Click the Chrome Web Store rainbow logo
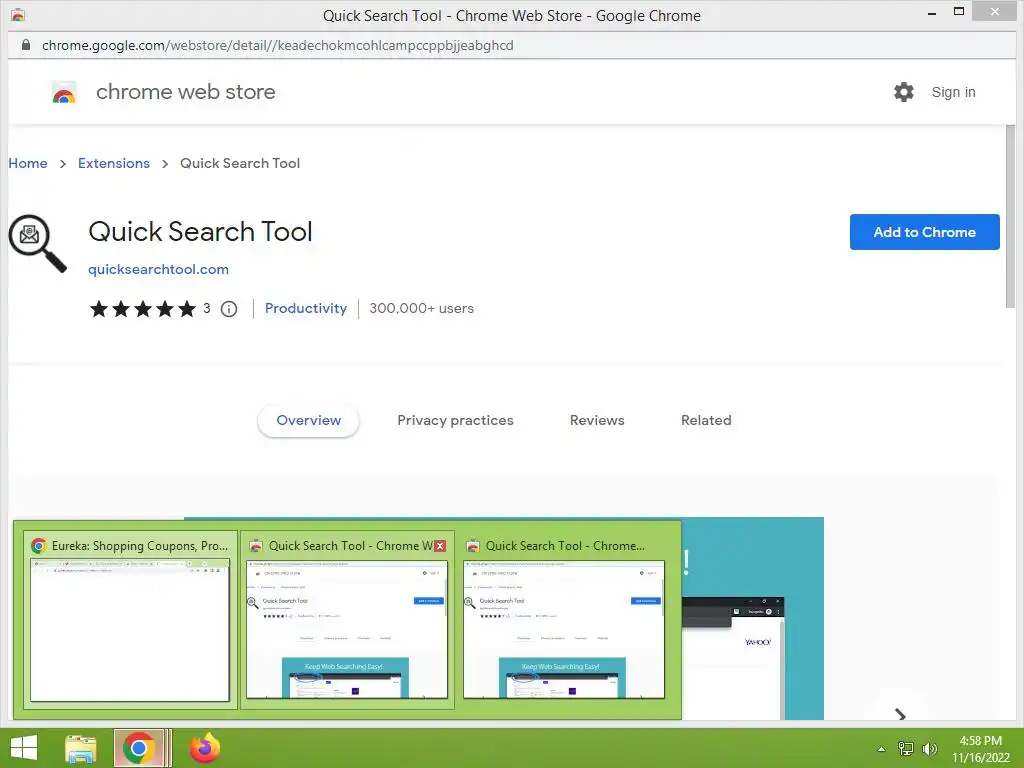 coord(64,92)
